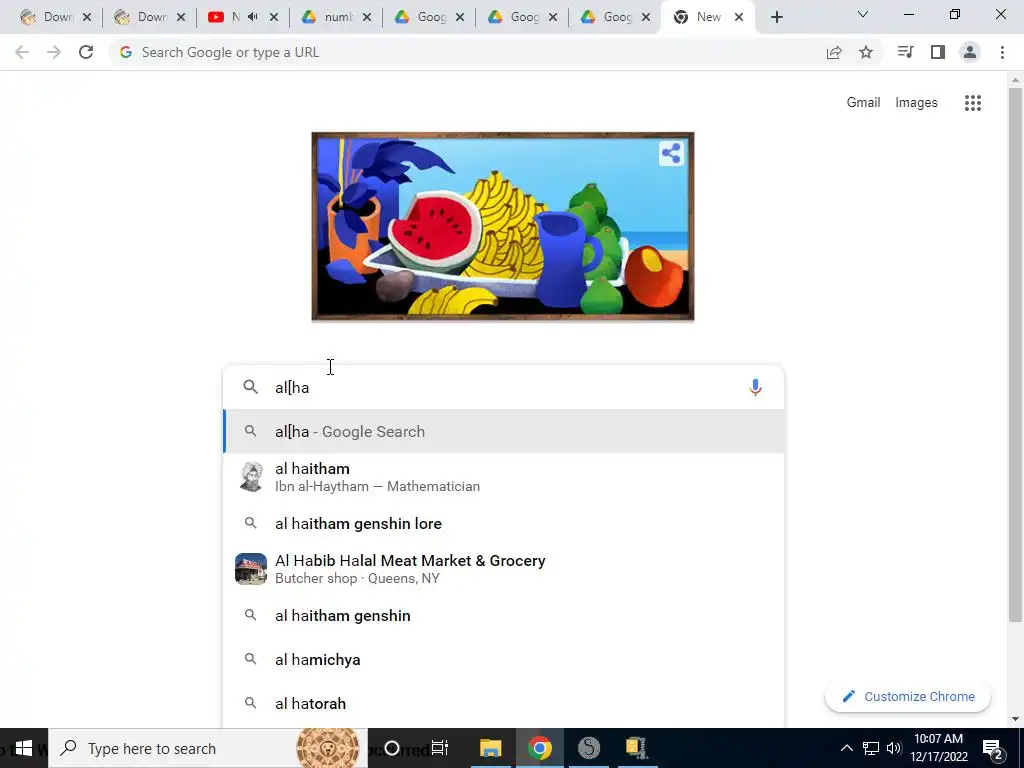Viewport: 1024px width, 768px height.
Task: Expand the tab search chevron
Action: pyautogui.click(x=863, y=14)
